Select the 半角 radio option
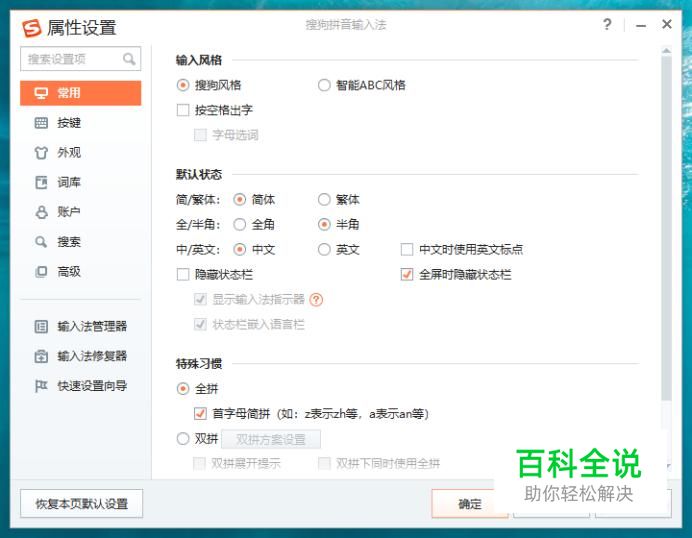The image size is (692, 538). 324,225
